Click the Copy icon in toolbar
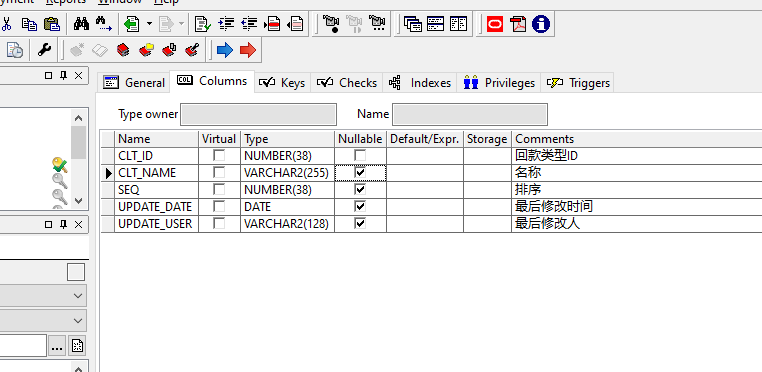Viewport: 762px width, 372px height. click(x=30, y=23)
